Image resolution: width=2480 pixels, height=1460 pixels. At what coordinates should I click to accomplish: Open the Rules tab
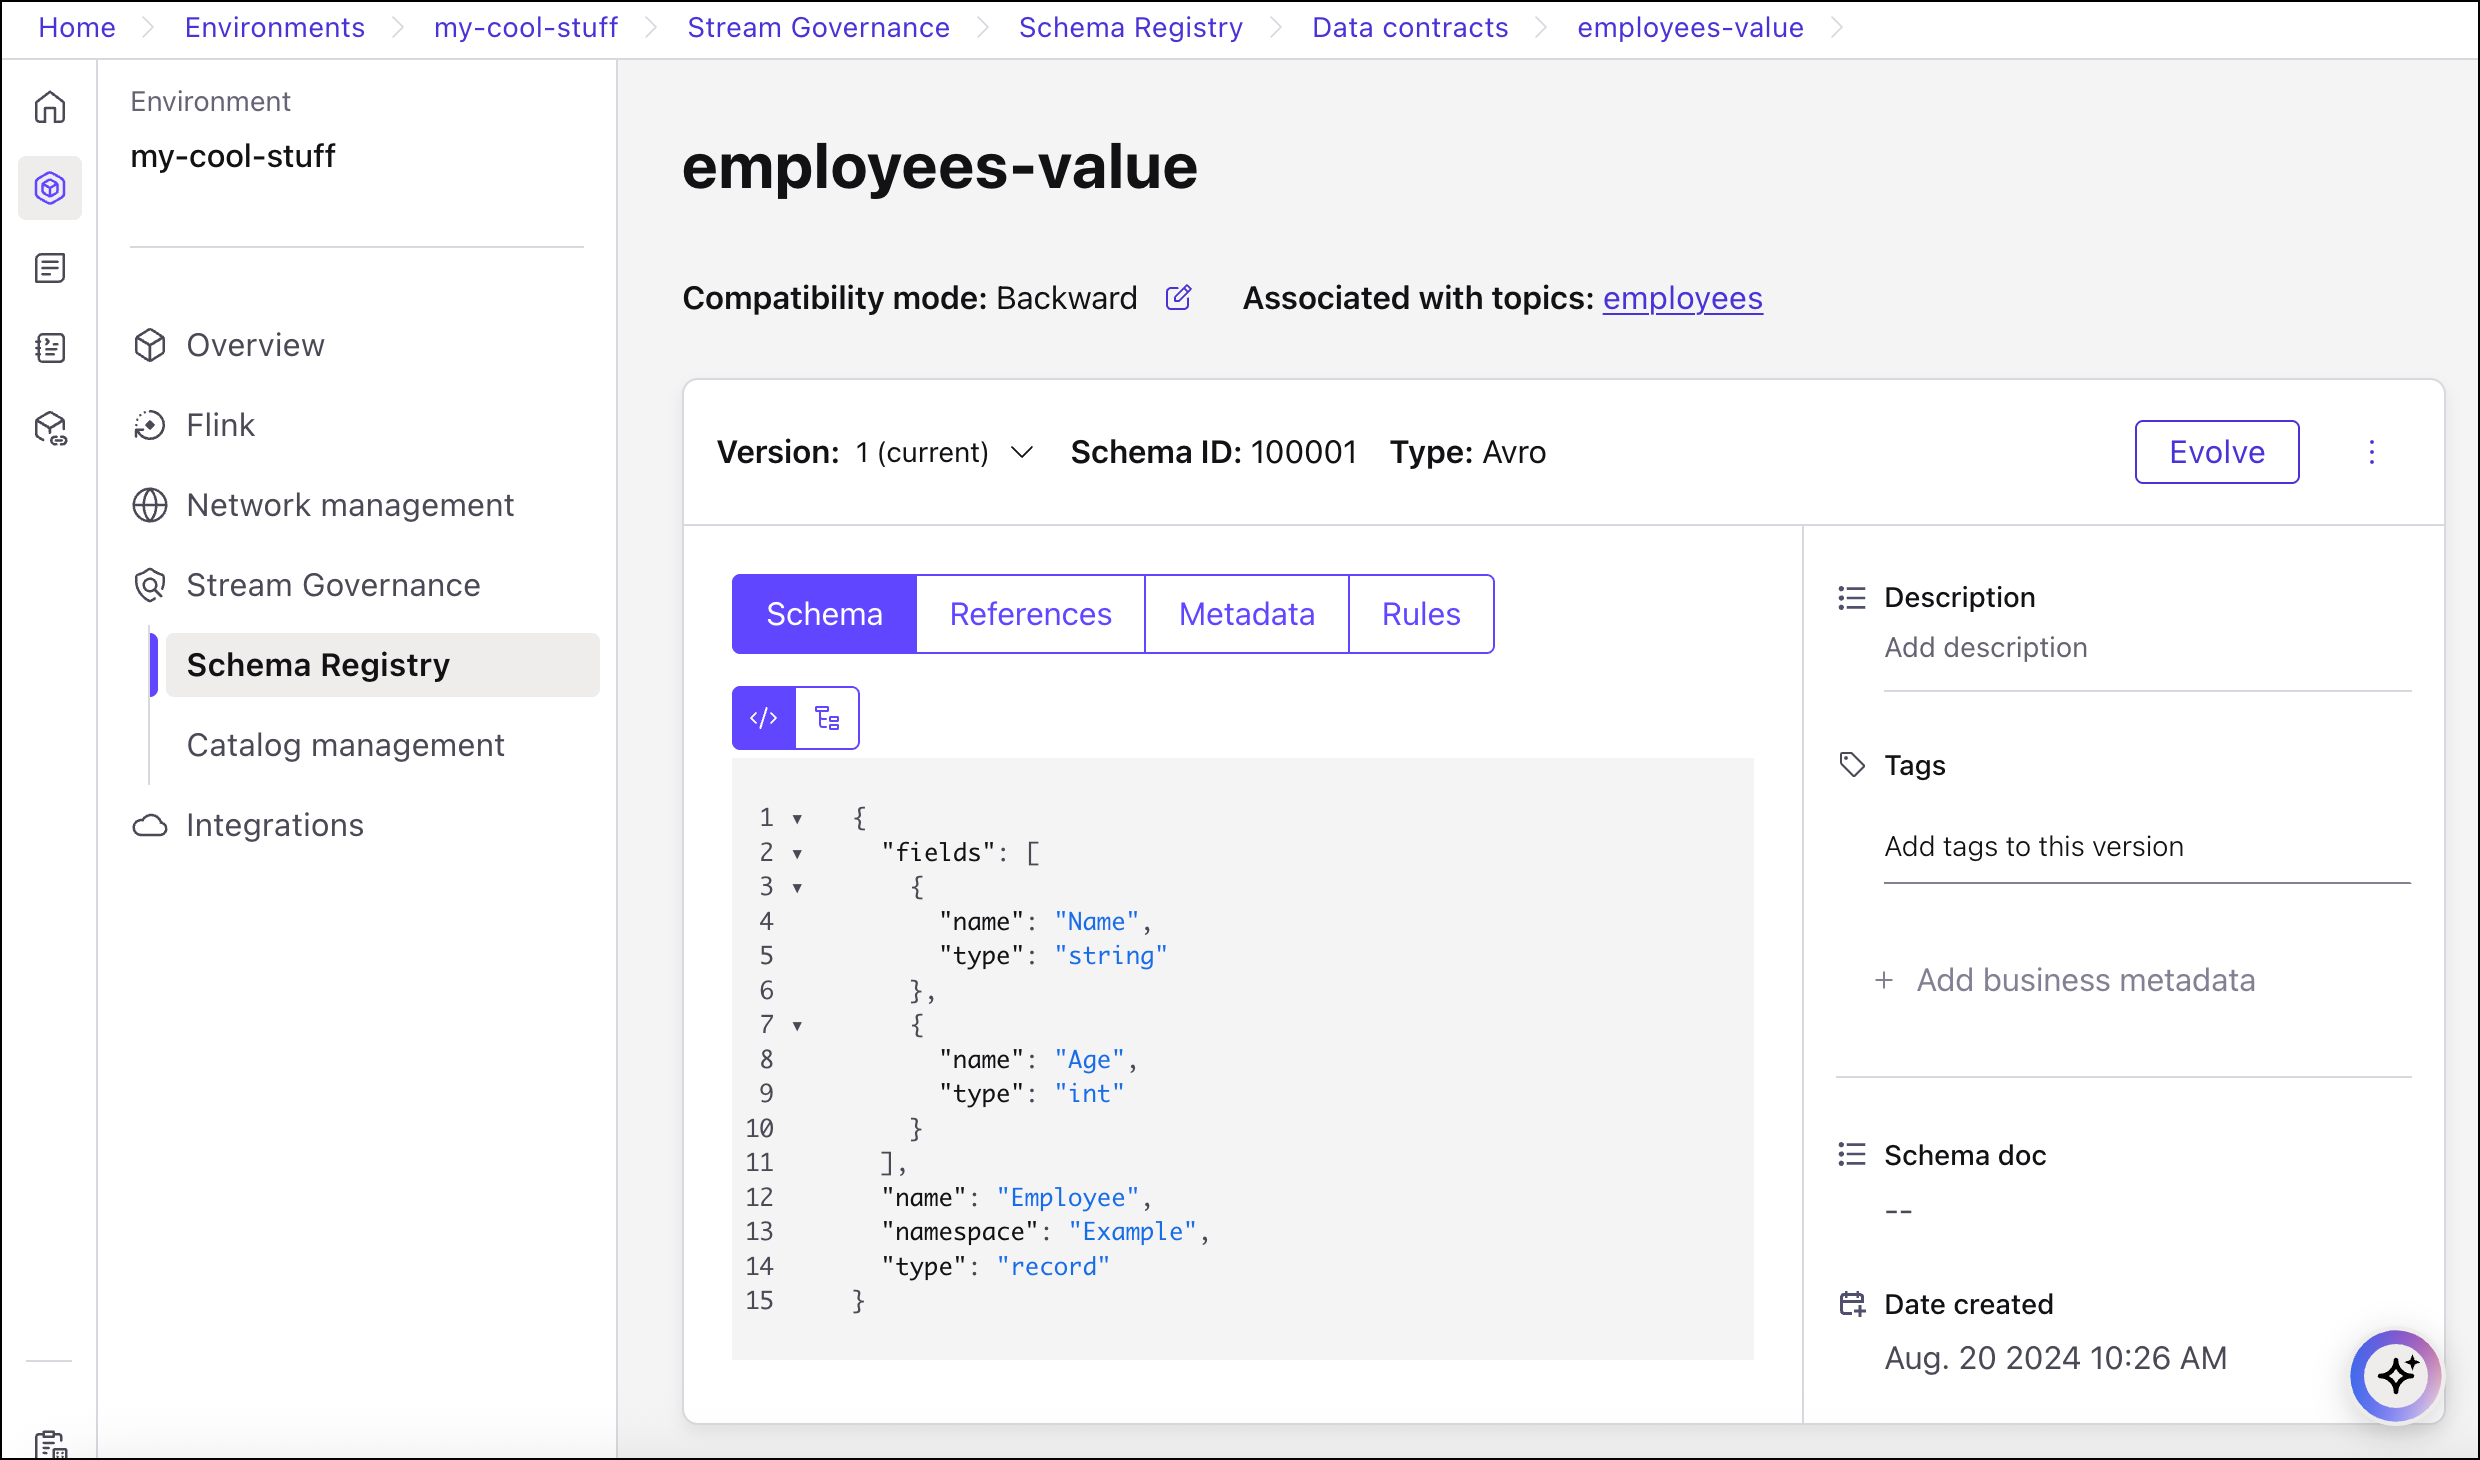tap(1420, 614)
